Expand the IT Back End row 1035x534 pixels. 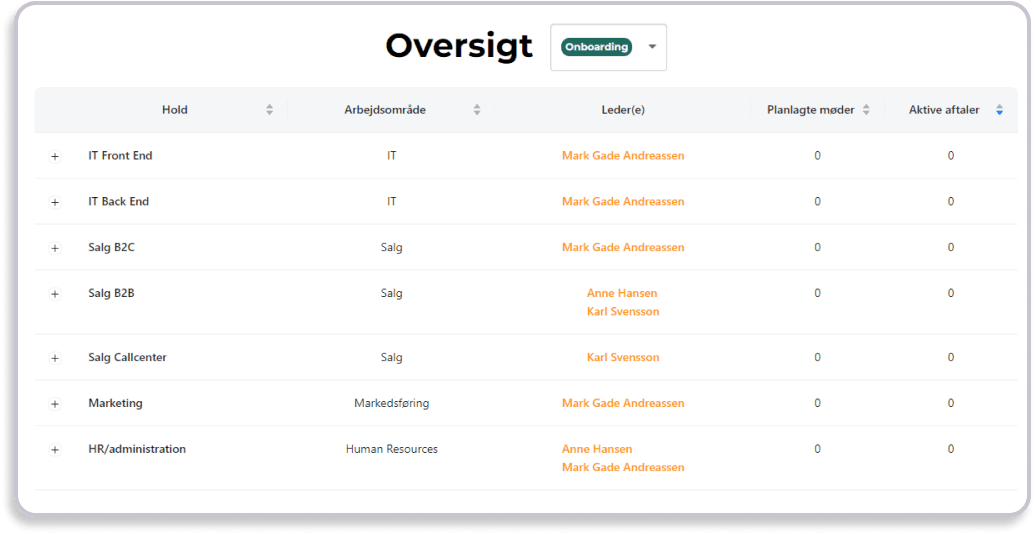tap(55, 202)
